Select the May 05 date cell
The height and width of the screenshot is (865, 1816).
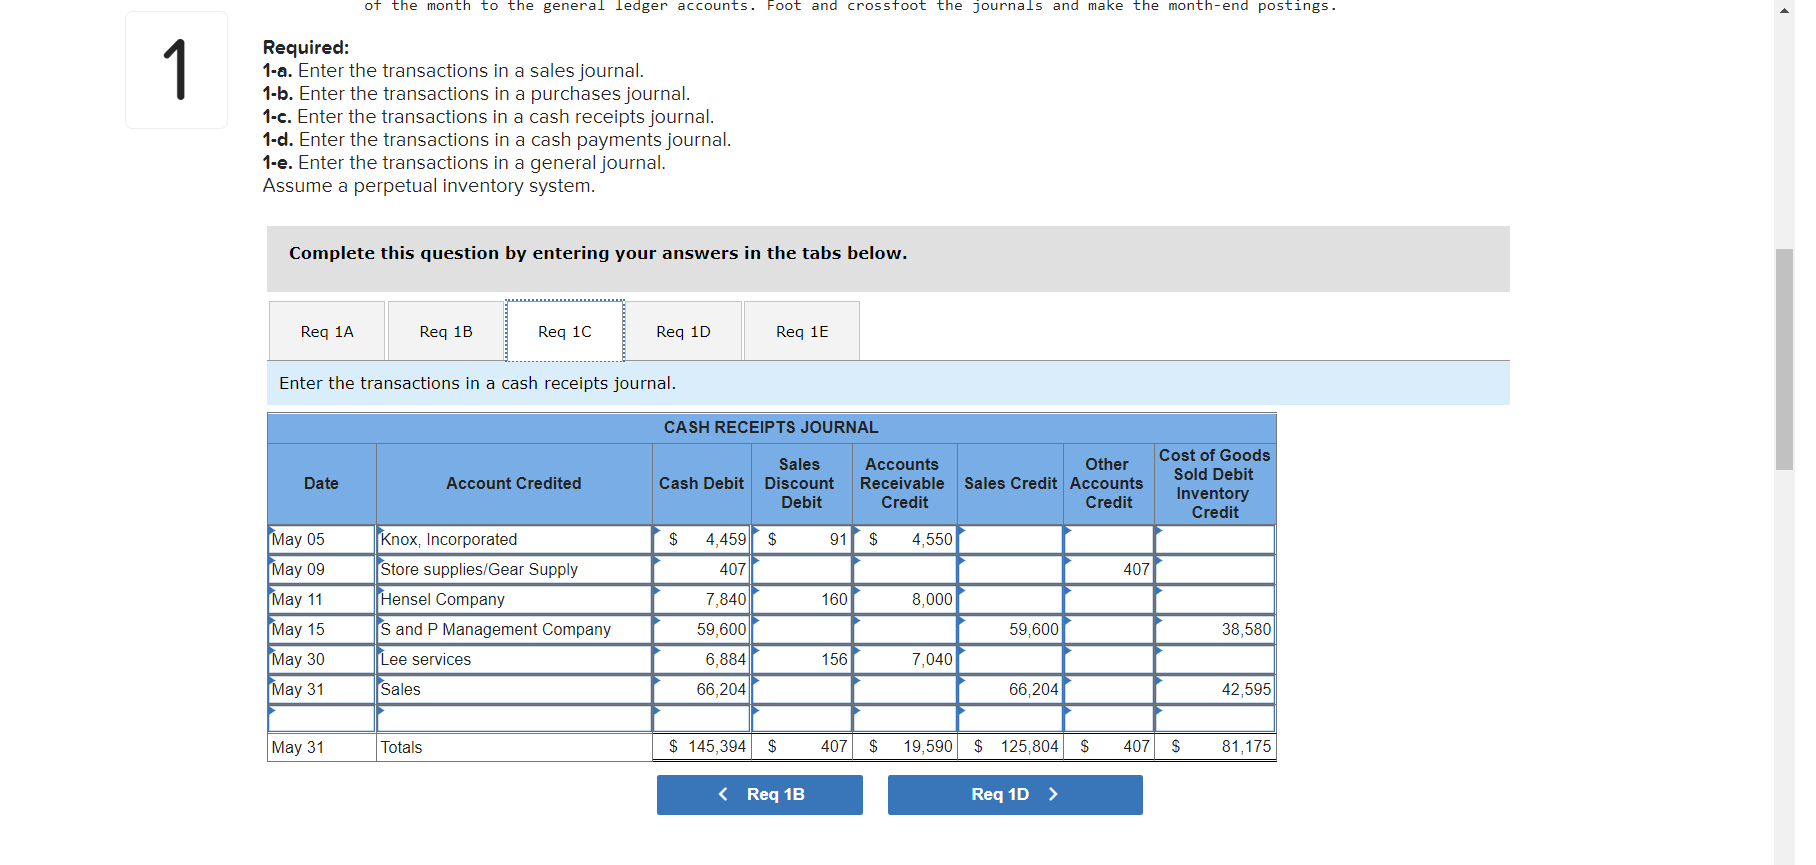tap(322, 539)
